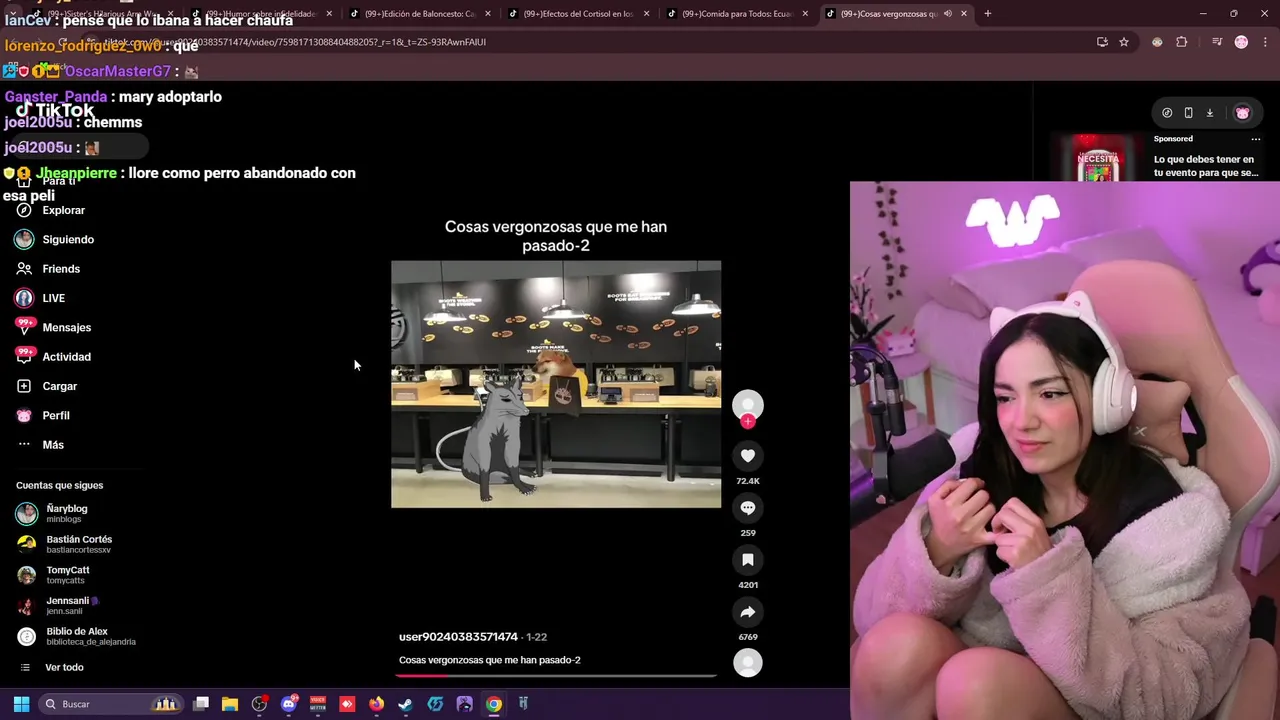Click username user90240383571474

point(458,636)
